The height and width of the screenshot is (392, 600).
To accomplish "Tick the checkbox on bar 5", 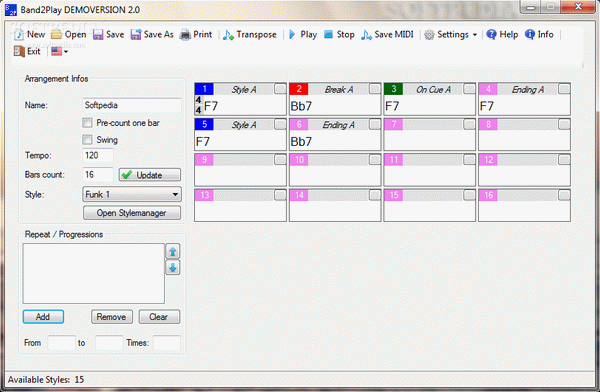I will [280, 124].
